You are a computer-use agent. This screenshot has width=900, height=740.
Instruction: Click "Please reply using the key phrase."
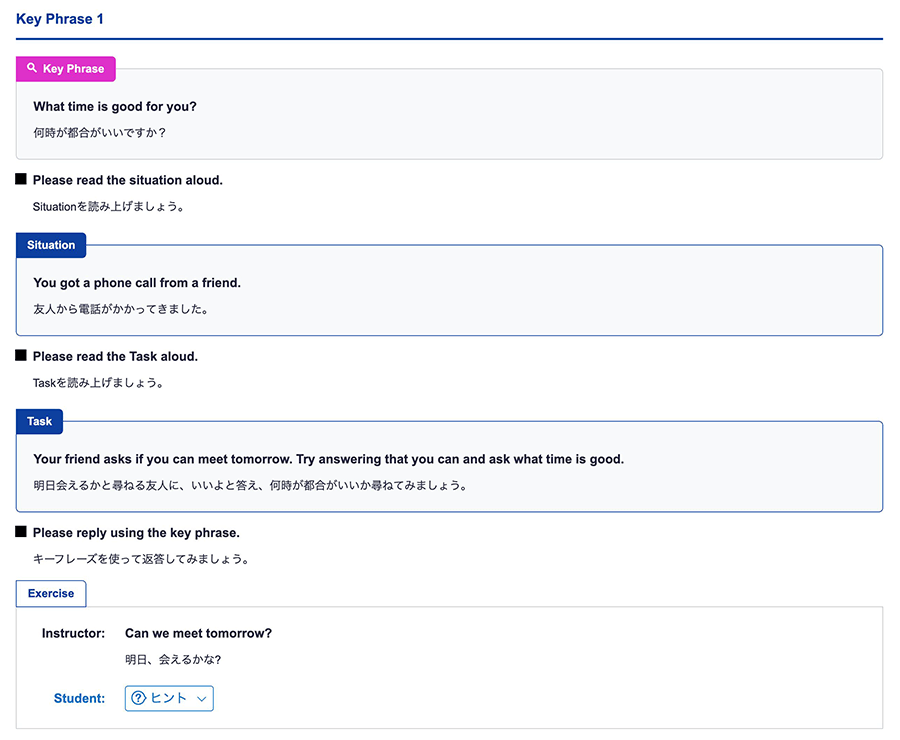(136, 532)
